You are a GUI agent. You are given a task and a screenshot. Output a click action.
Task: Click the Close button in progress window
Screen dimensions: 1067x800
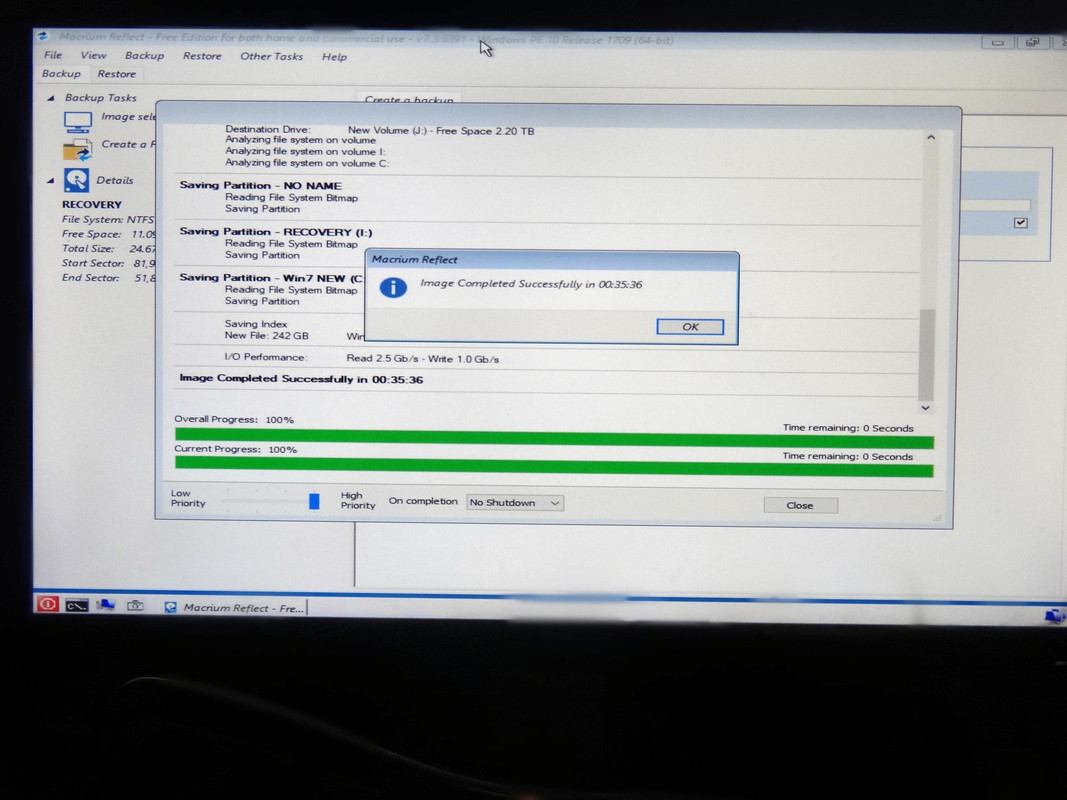pyautogui.click(x=800, y=505)
